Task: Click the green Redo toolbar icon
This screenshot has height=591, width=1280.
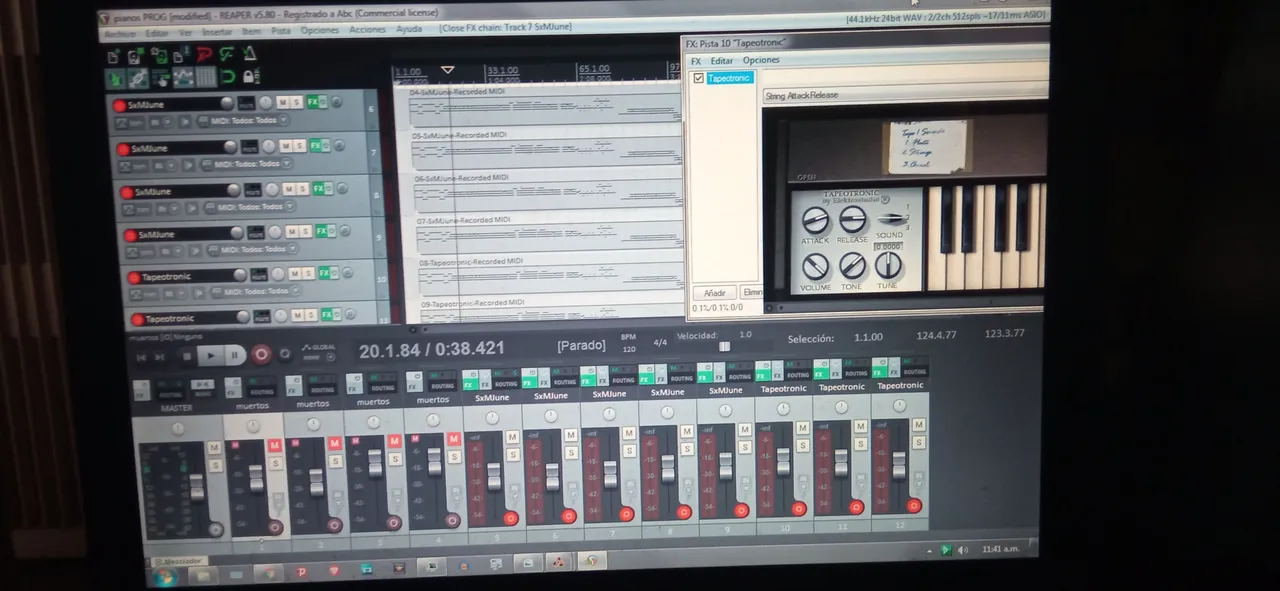Action: coord(227,55)
